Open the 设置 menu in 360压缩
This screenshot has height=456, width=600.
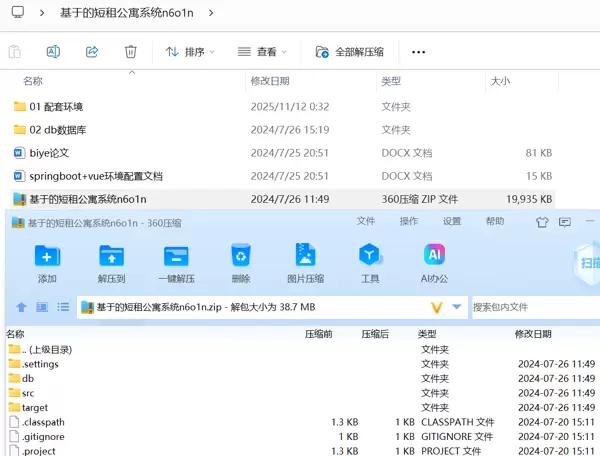coord(452,221)
